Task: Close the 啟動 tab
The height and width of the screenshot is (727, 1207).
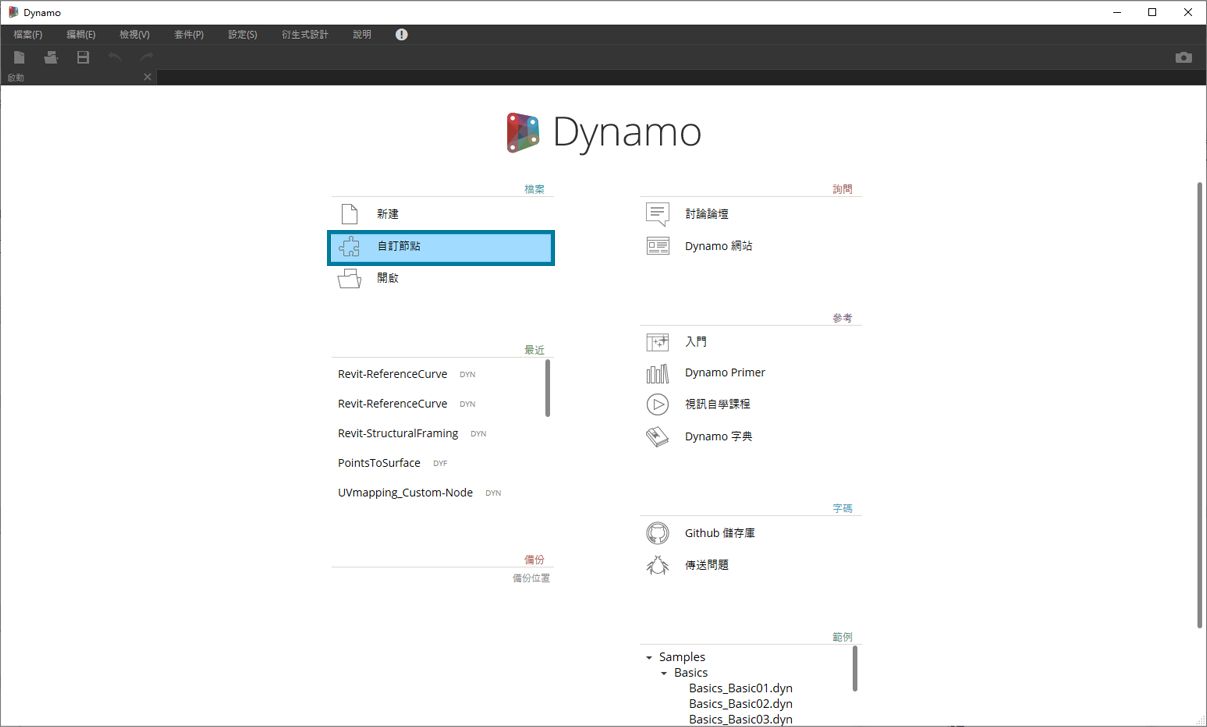Action: click(148, 77)
